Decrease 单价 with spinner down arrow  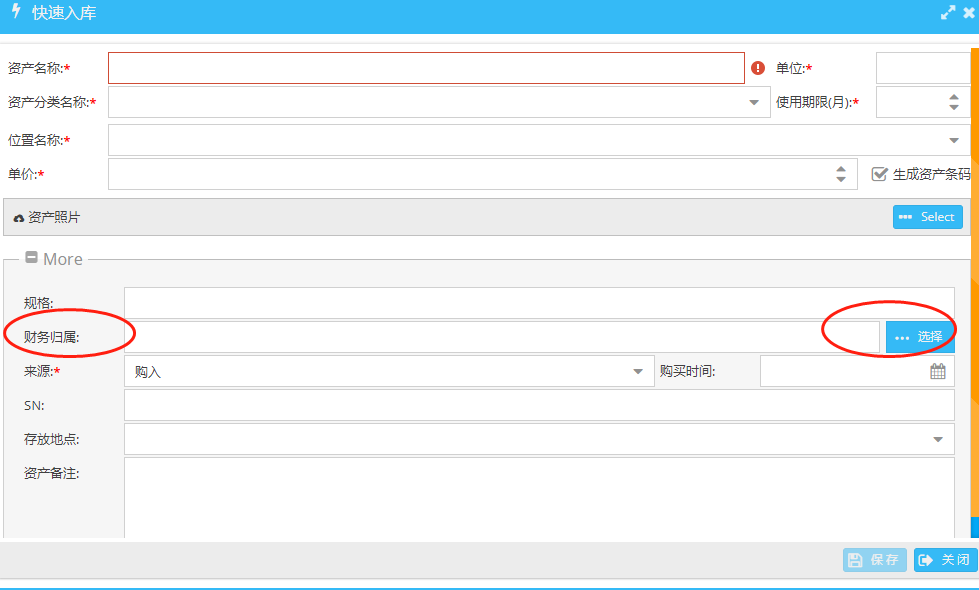[841, 179]
